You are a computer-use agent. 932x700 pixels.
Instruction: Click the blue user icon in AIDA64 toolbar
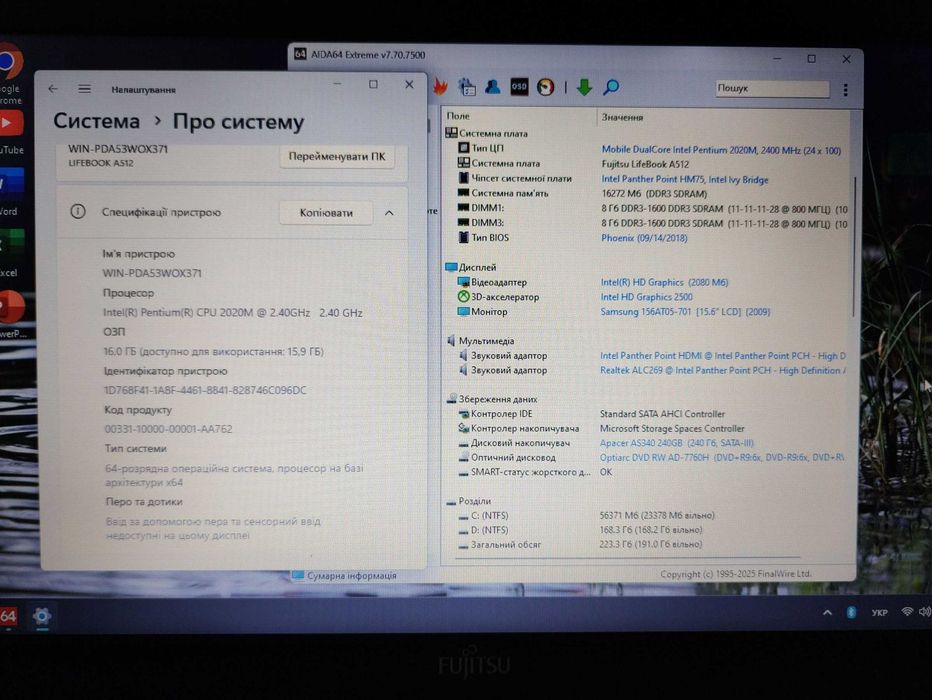(x=492, y=87)
